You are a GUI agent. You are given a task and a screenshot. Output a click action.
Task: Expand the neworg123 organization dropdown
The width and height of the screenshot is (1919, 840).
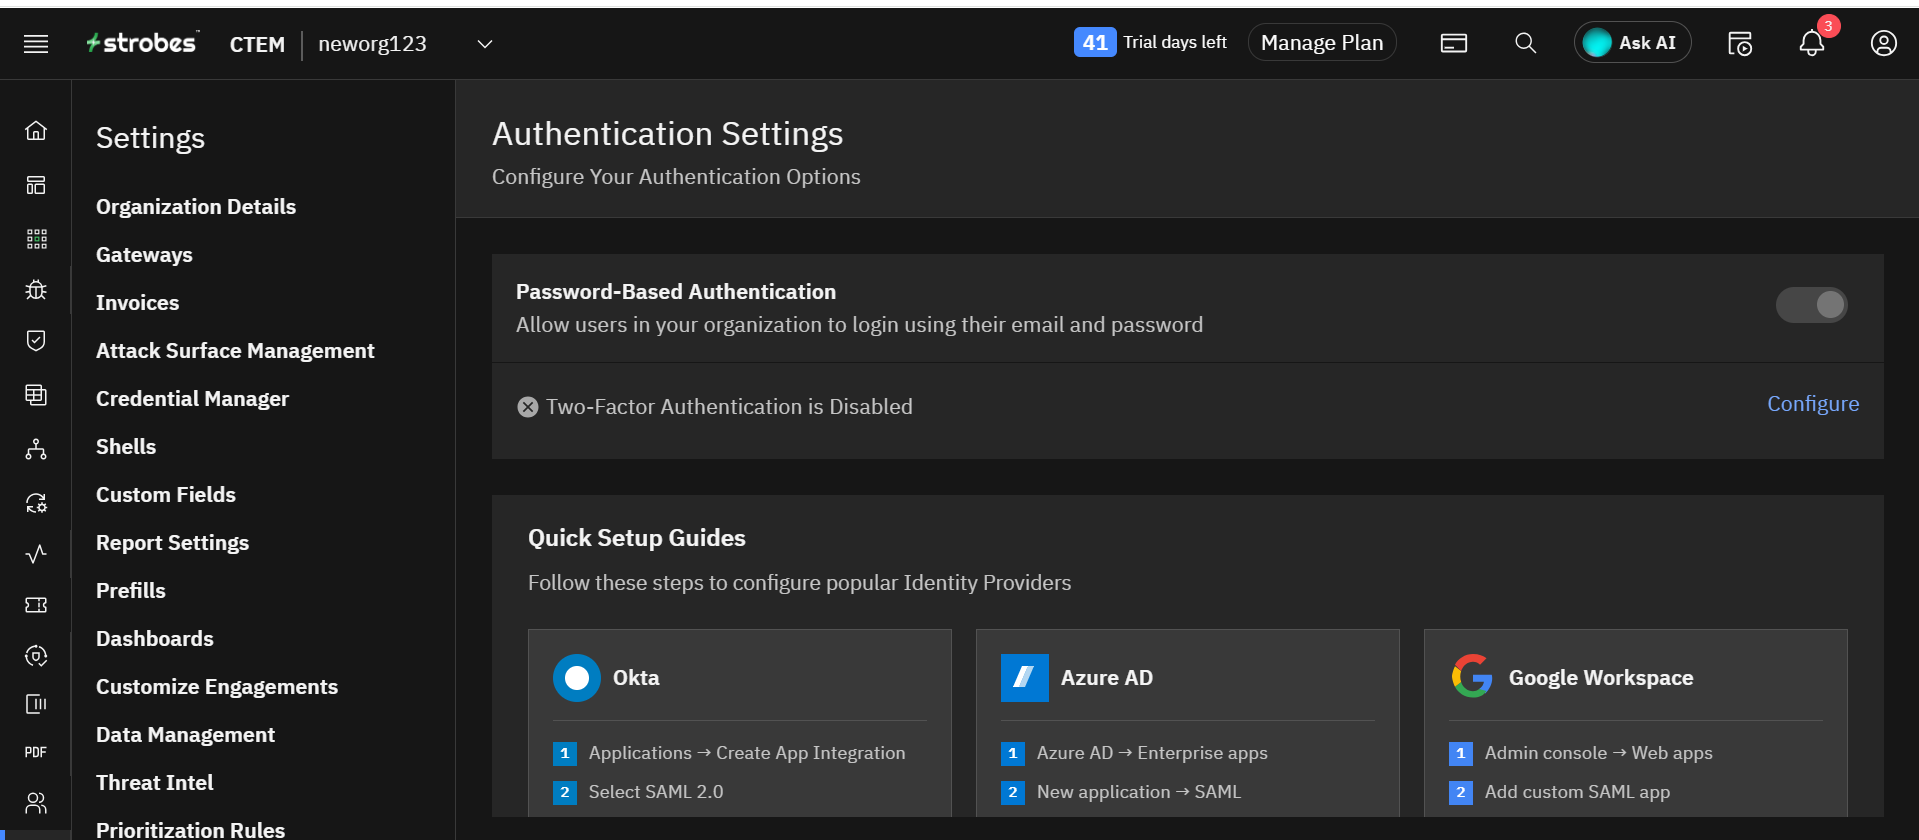click(x=485, y=44)
